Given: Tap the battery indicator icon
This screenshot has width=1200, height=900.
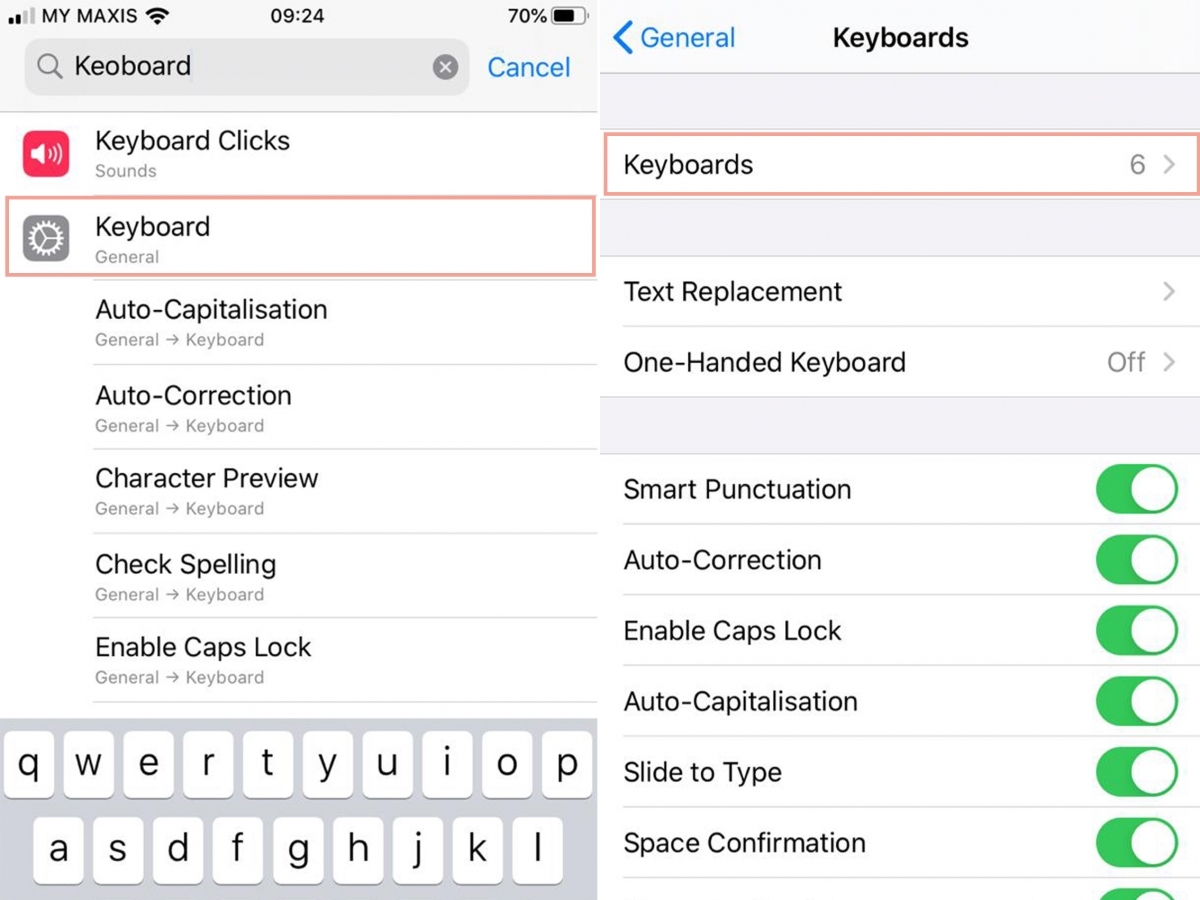Looking at the screenshot, I should (x=569, y=16).
